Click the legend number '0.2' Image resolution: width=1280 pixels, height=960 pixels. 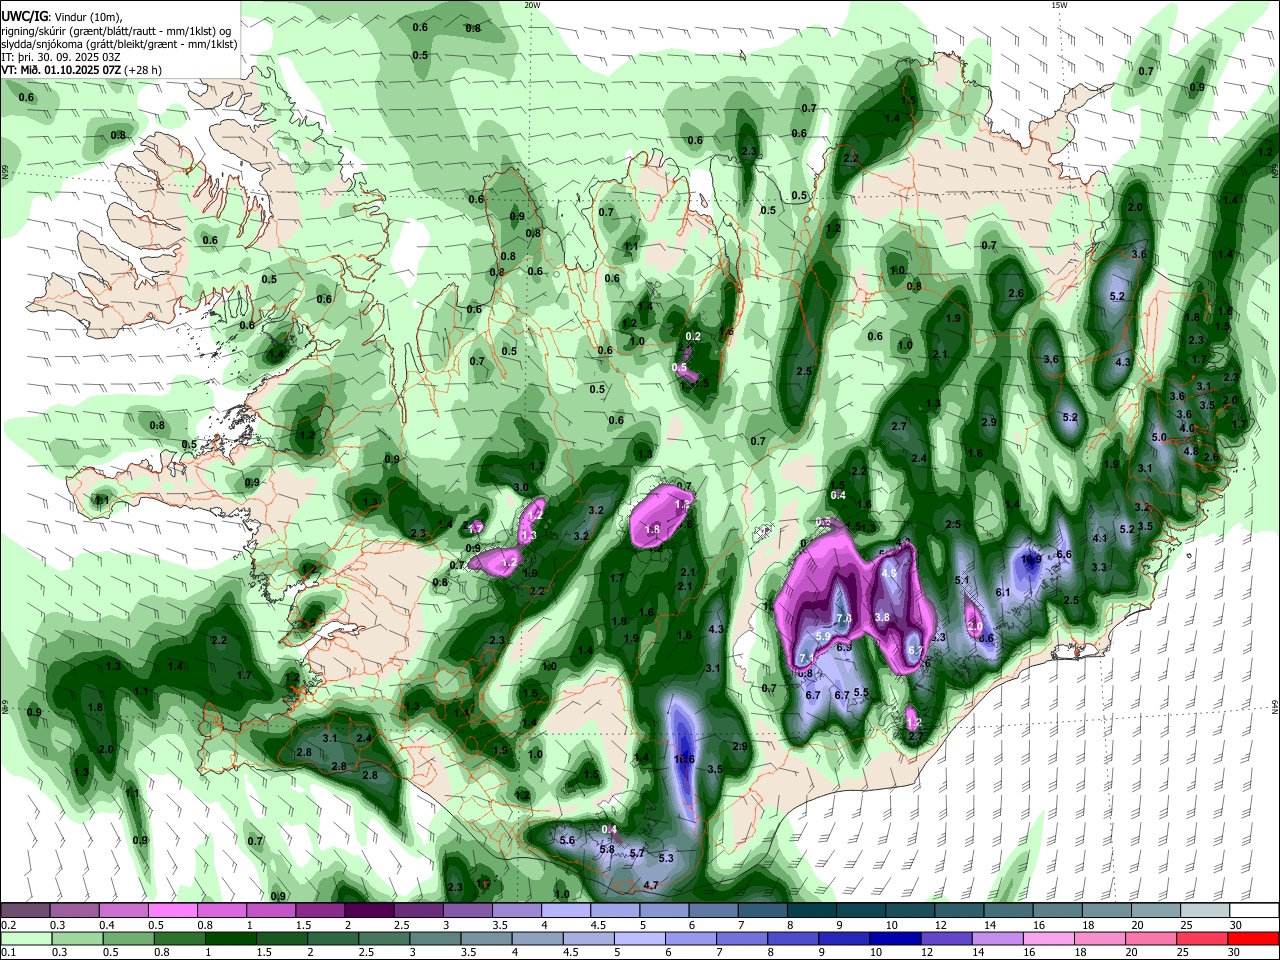(8, 925)
